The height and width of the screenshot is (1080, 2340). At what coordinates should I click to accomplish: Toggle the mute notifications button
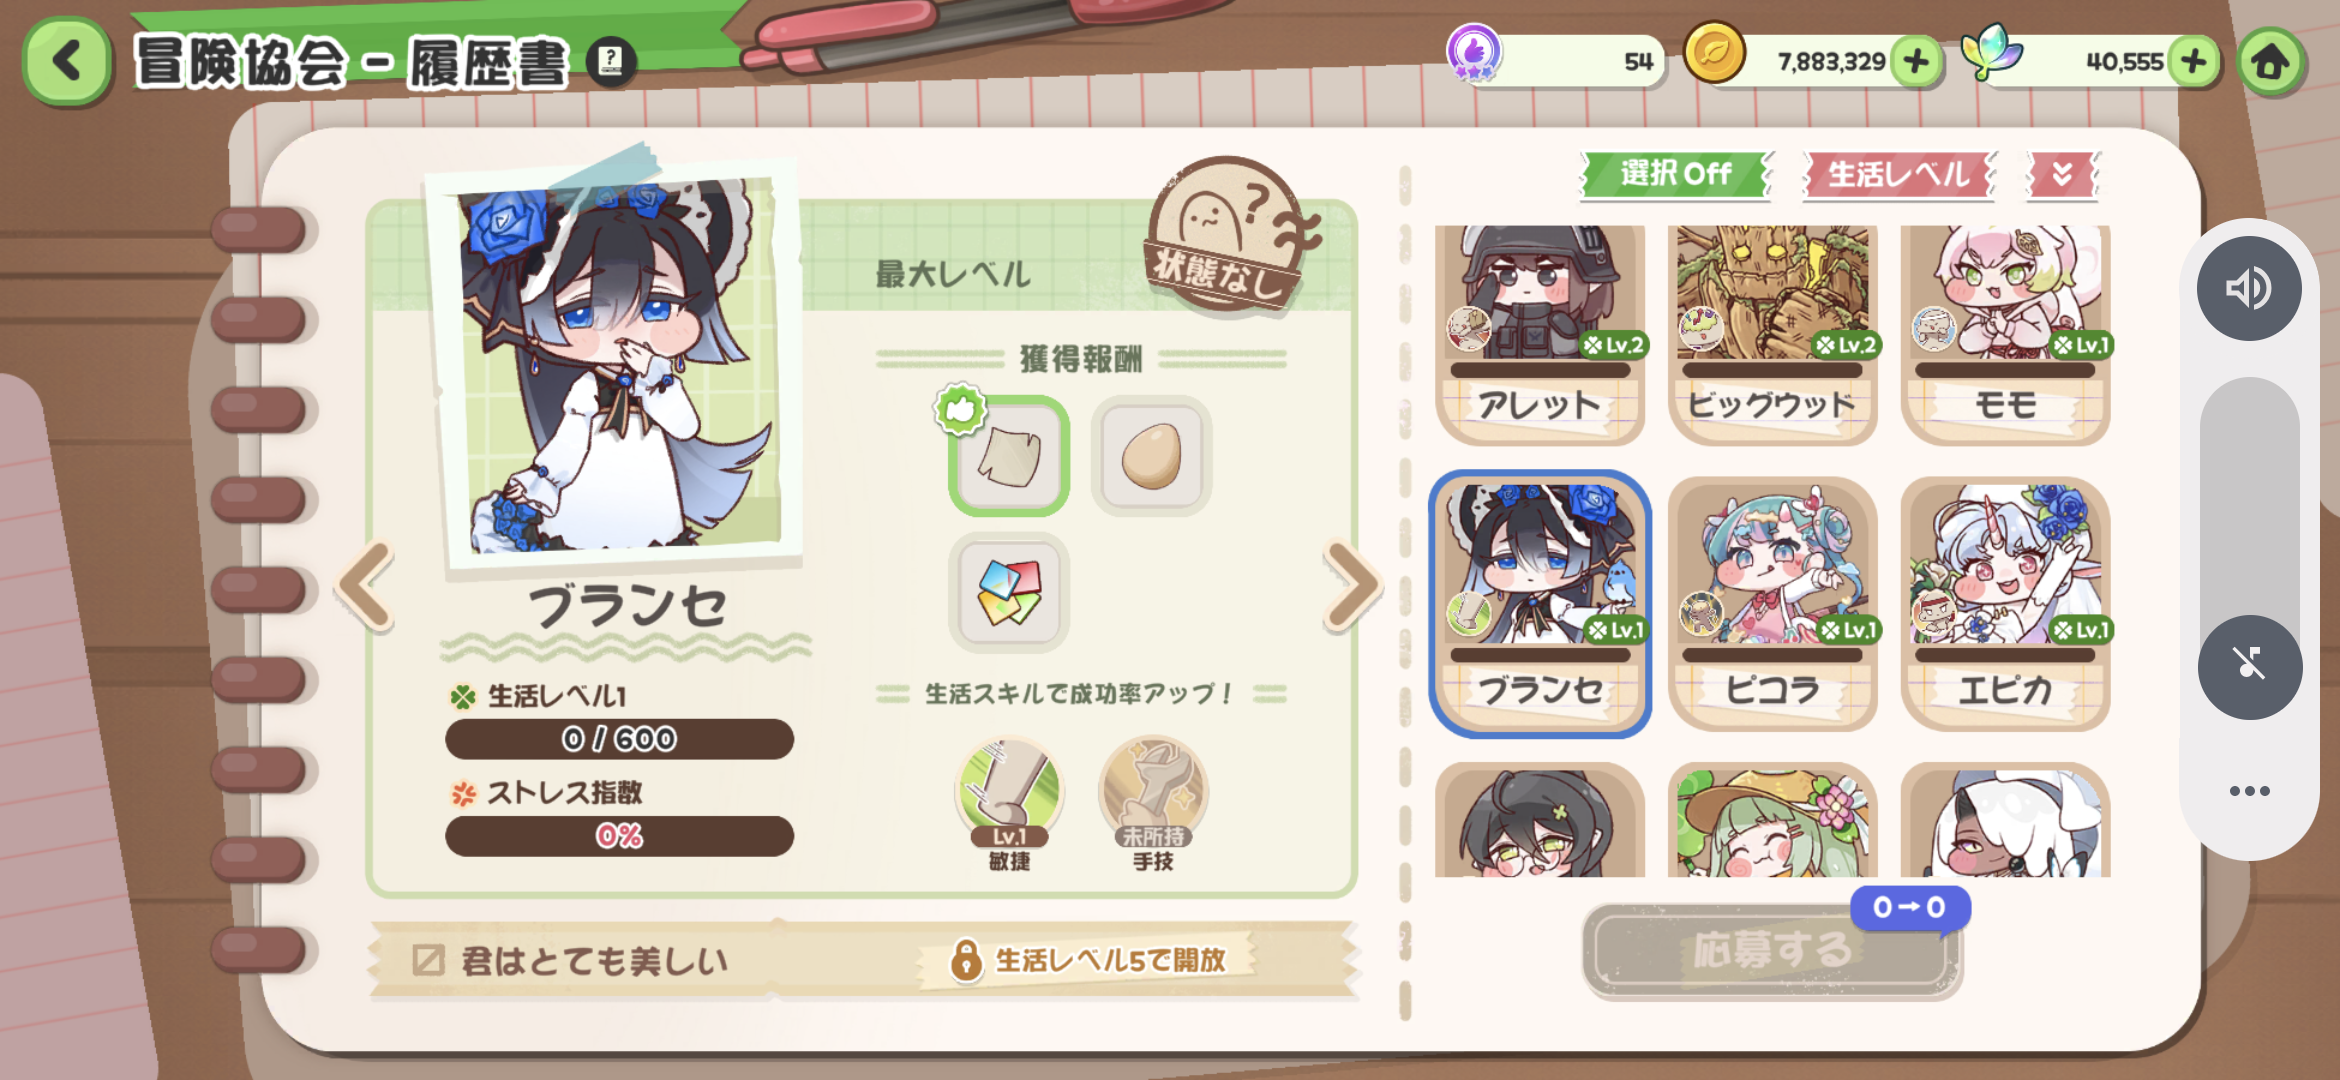pyautogui.click(x=2249, y=666)
